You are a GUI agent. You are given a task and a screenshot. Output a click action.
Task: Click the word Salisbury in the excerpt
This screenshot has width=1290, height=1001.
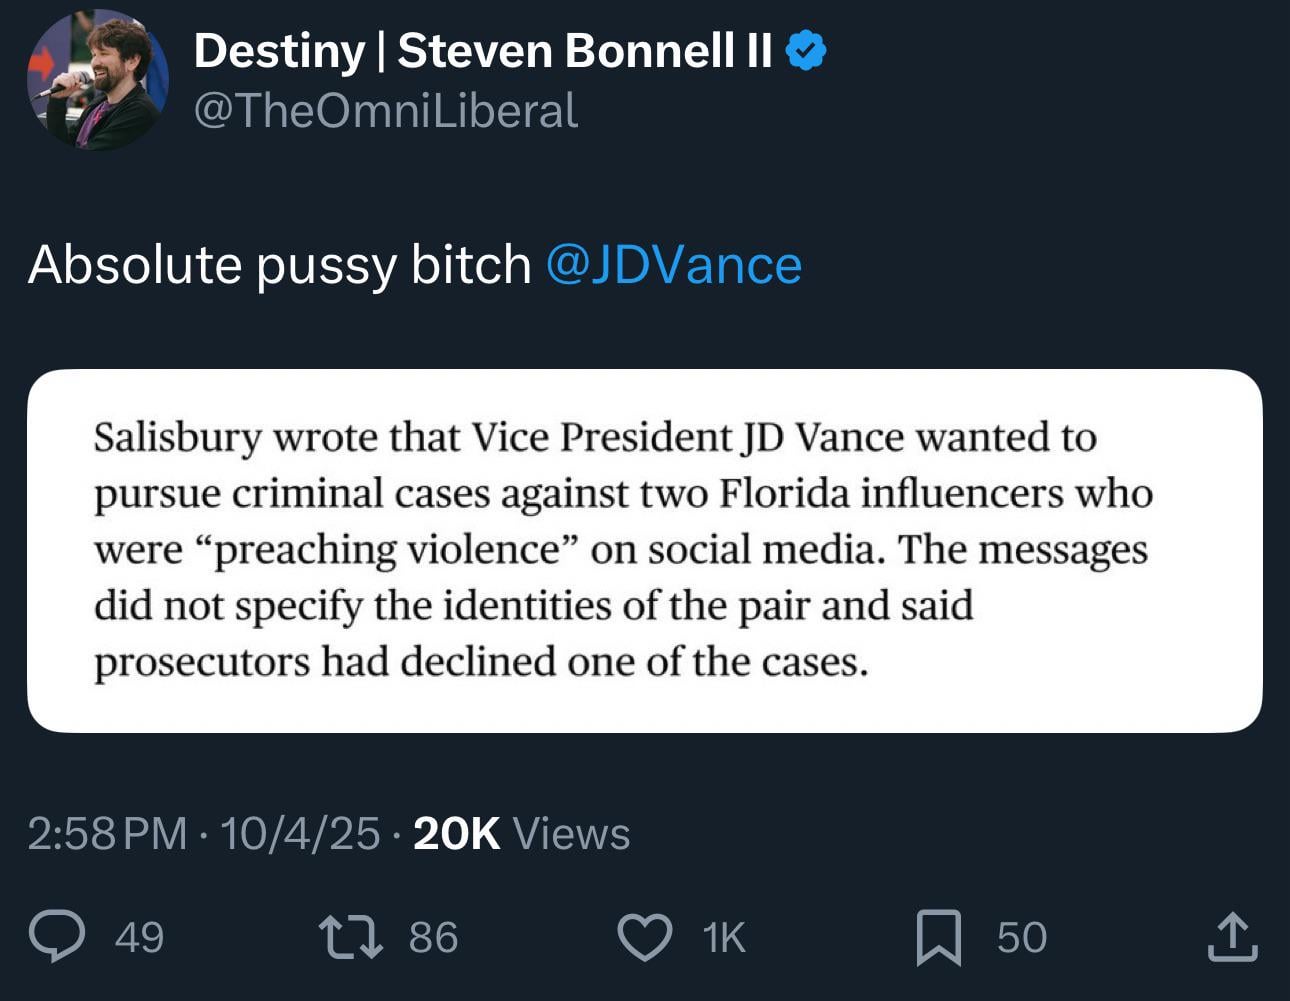pyautogui.click(x=177, y=438)
